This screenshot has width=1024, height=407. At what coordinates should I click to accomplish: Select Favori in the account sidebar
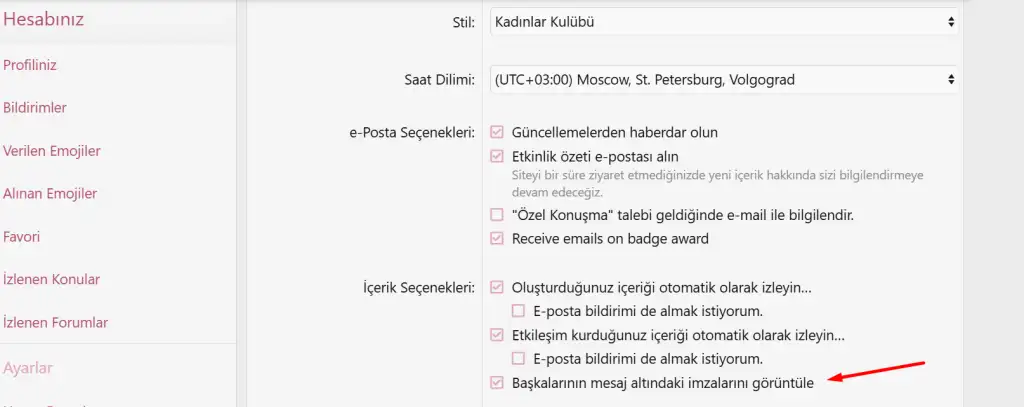(x=22, y=237)
